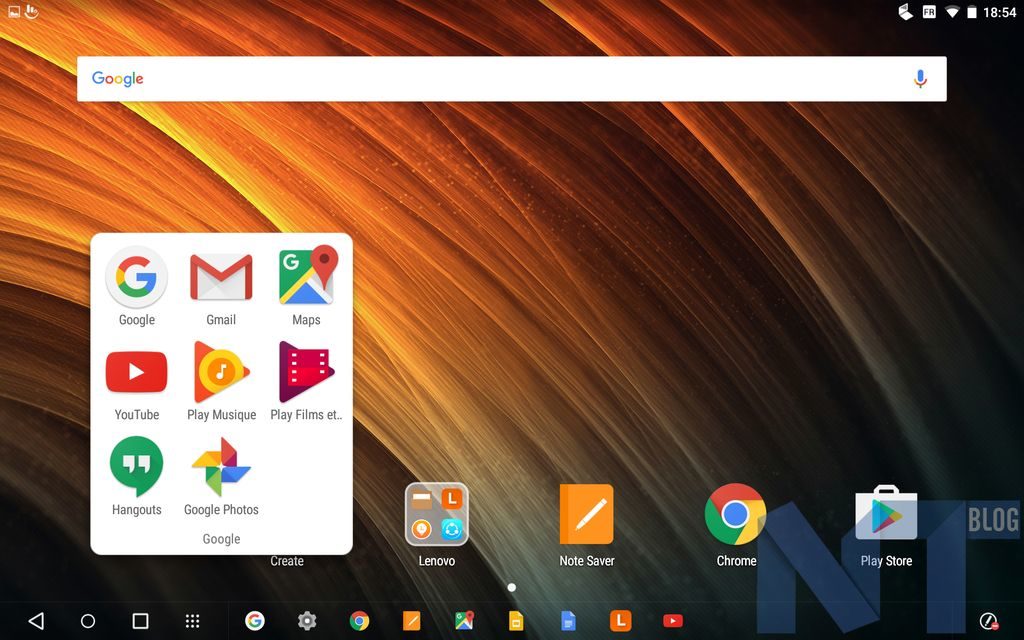Open the Lenovo folder
The image size is (1024, 640).
coord(436,515)
